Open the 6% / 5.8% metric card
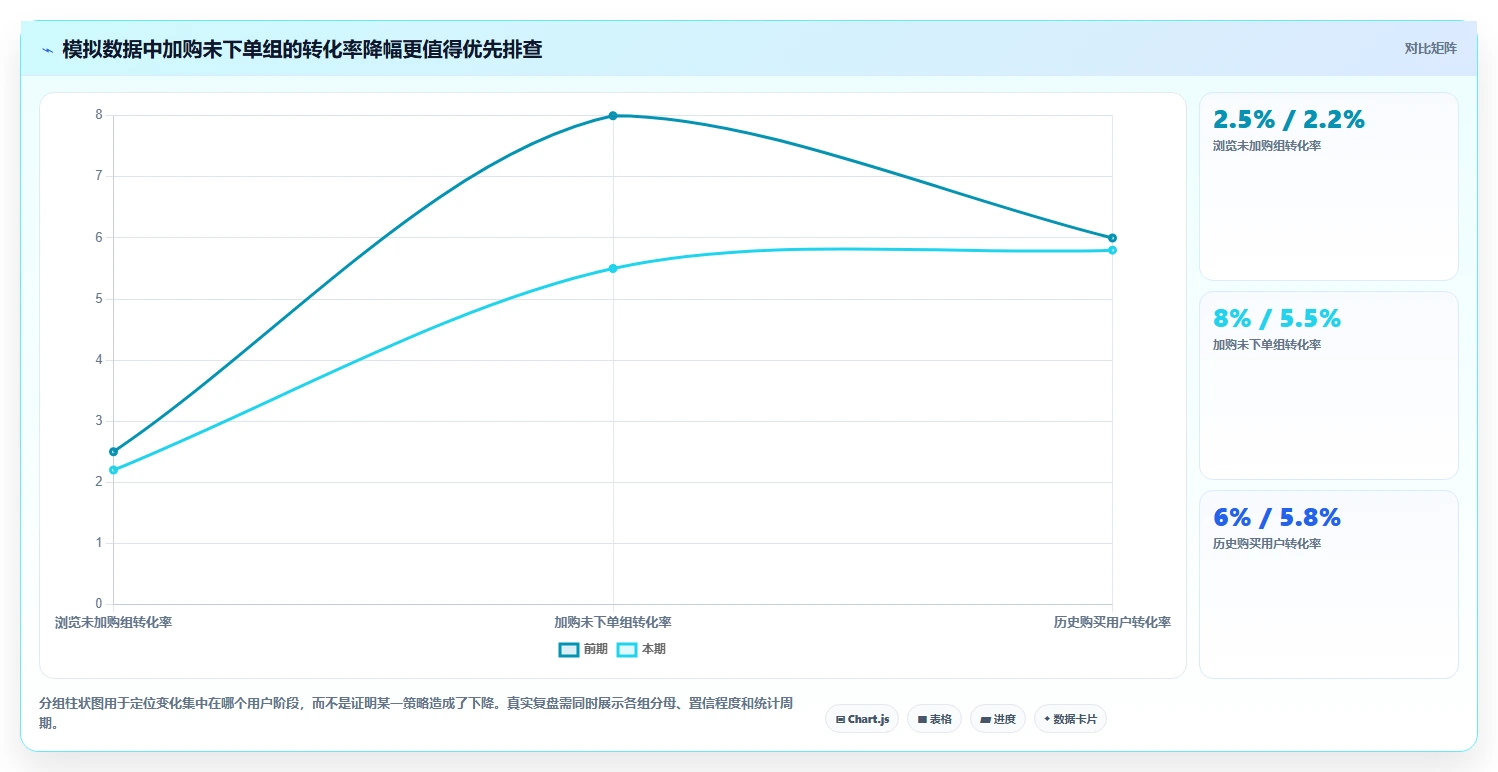 1328,584
